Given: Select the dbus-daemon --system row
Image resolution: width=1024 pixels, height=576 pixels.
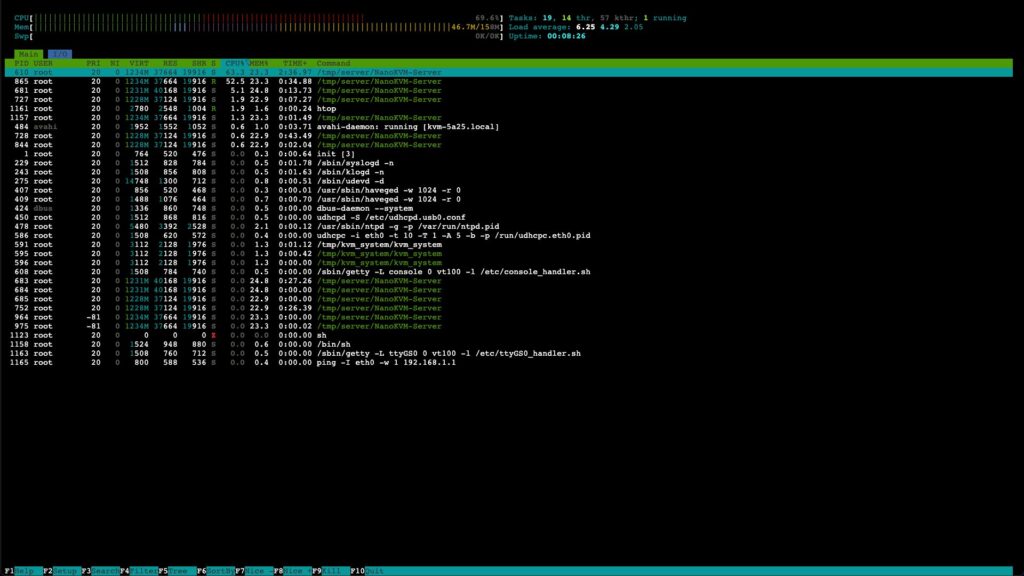Looking at the screenshot, I should coord(509,209).
